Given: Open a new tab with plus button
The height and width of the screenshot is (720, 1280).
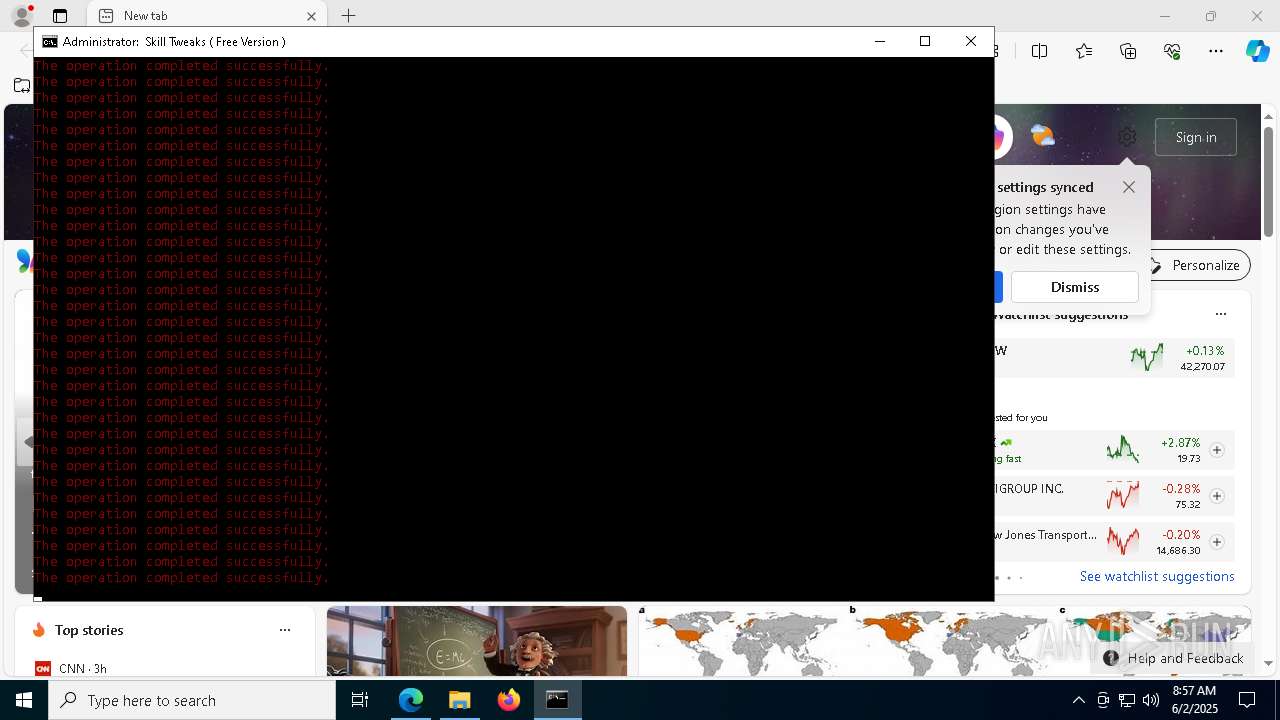Looking at the screenshot, I should tap(348, 16).
